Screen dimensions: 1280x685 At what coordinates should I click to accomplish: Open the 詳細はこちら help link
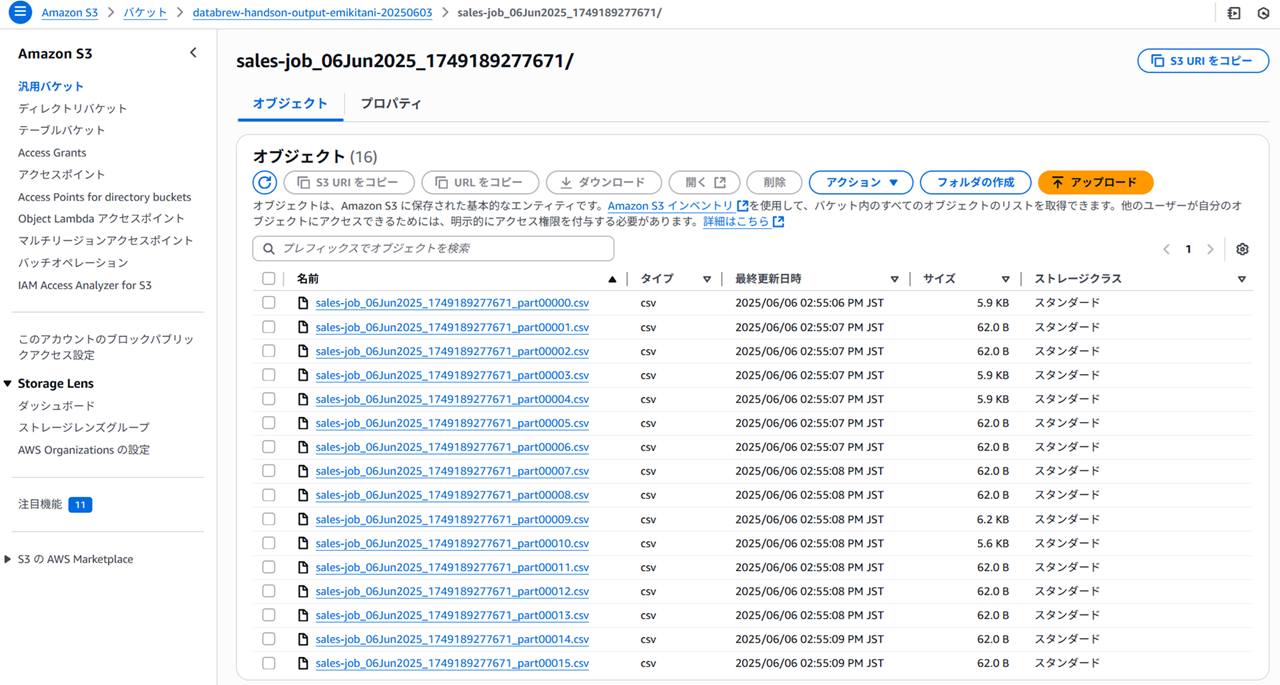pos(743,221)
